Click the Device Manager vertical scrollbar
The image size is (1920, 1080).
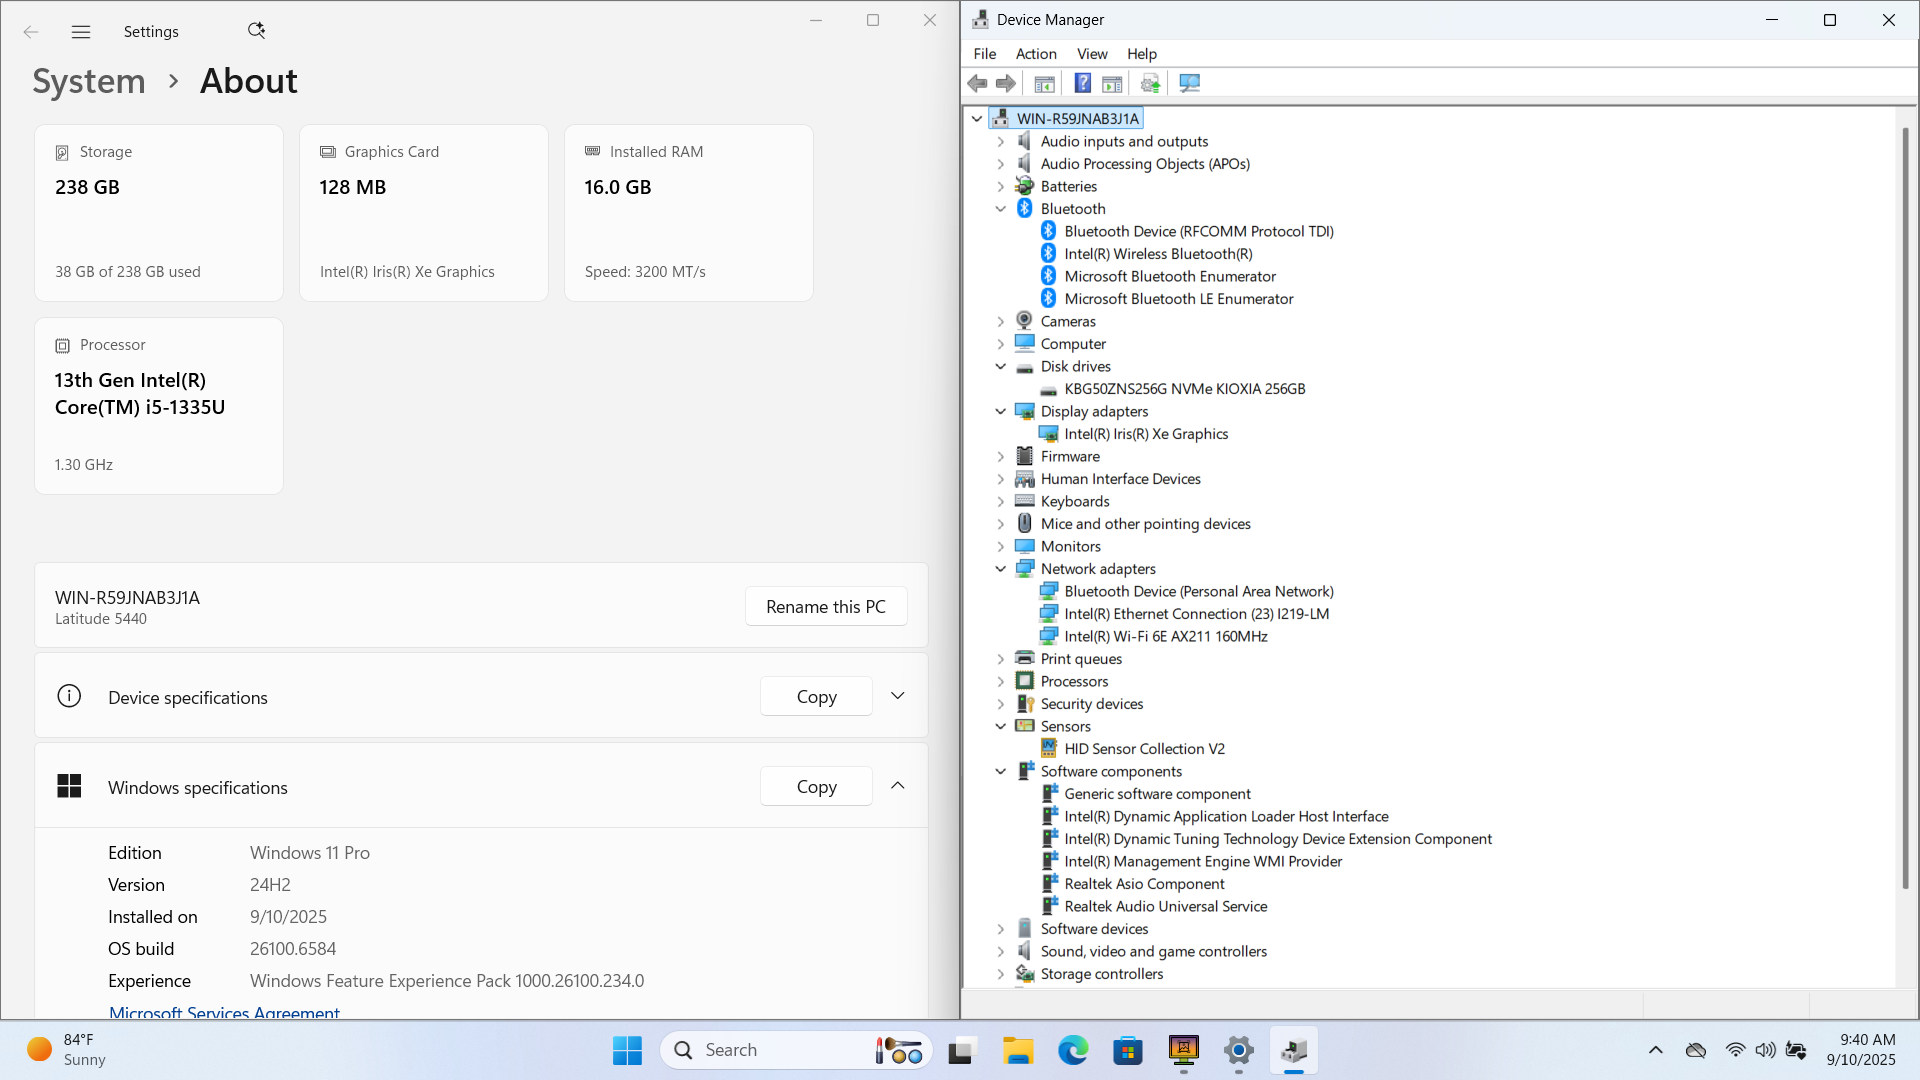coord(1906,507)
